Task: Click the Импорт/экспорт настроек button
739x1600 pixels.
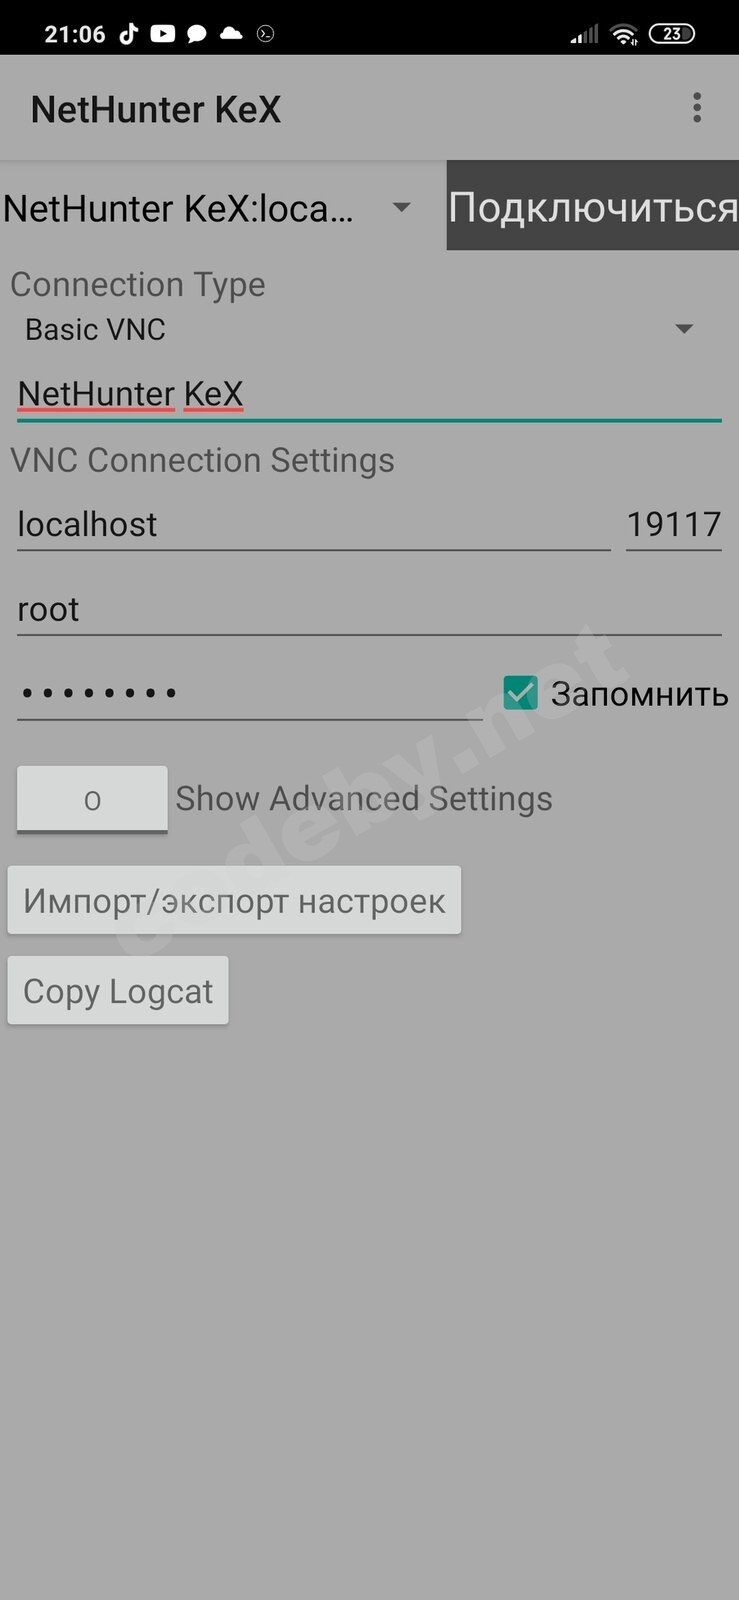Action: [234, 900]
